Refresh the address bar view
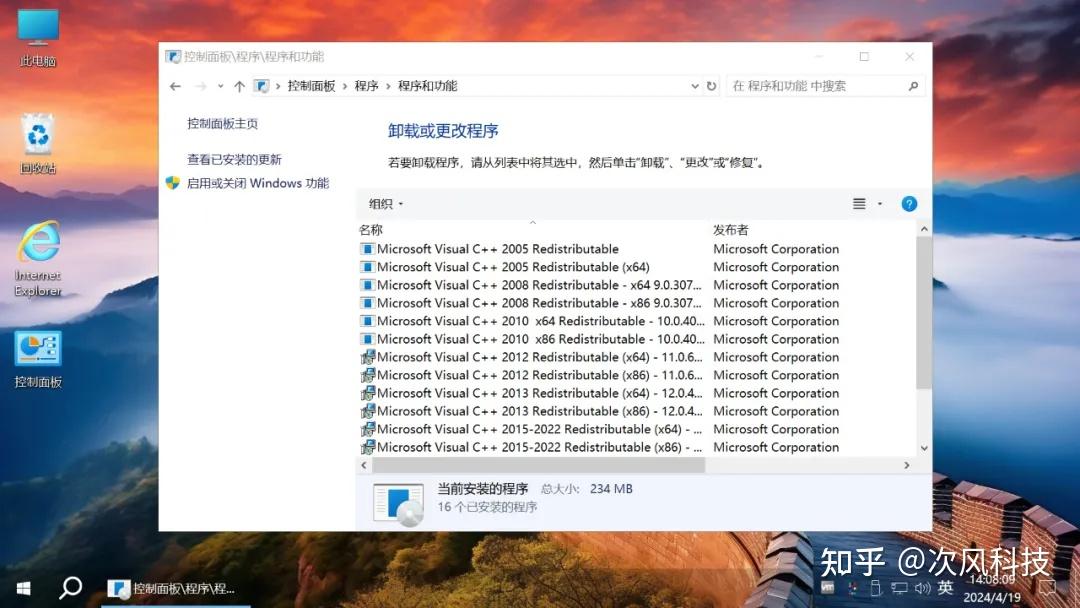Viewport: 1080px width, 608px height. pos(712,86)
